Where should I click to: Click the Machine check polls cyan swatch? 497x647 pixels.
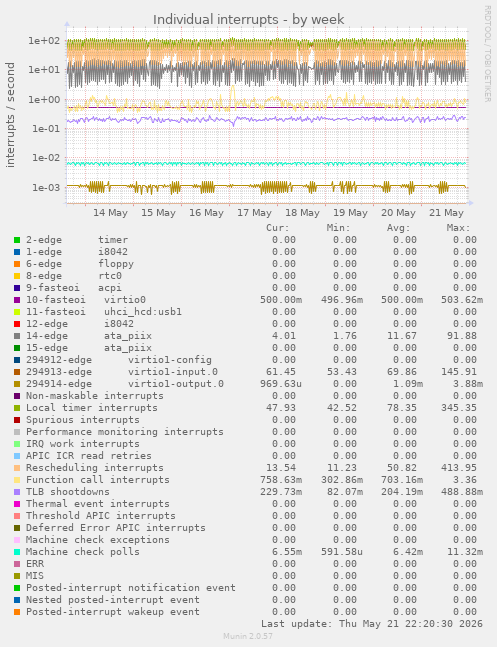pos(17,552)
